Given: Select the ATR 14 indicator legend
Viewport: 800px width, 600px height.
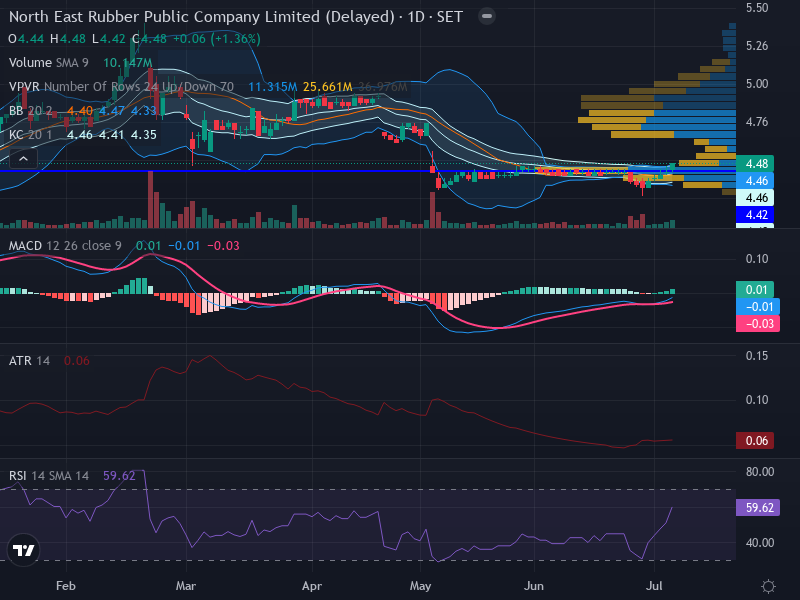Looking at the screenshot, I should click(29, 361).
